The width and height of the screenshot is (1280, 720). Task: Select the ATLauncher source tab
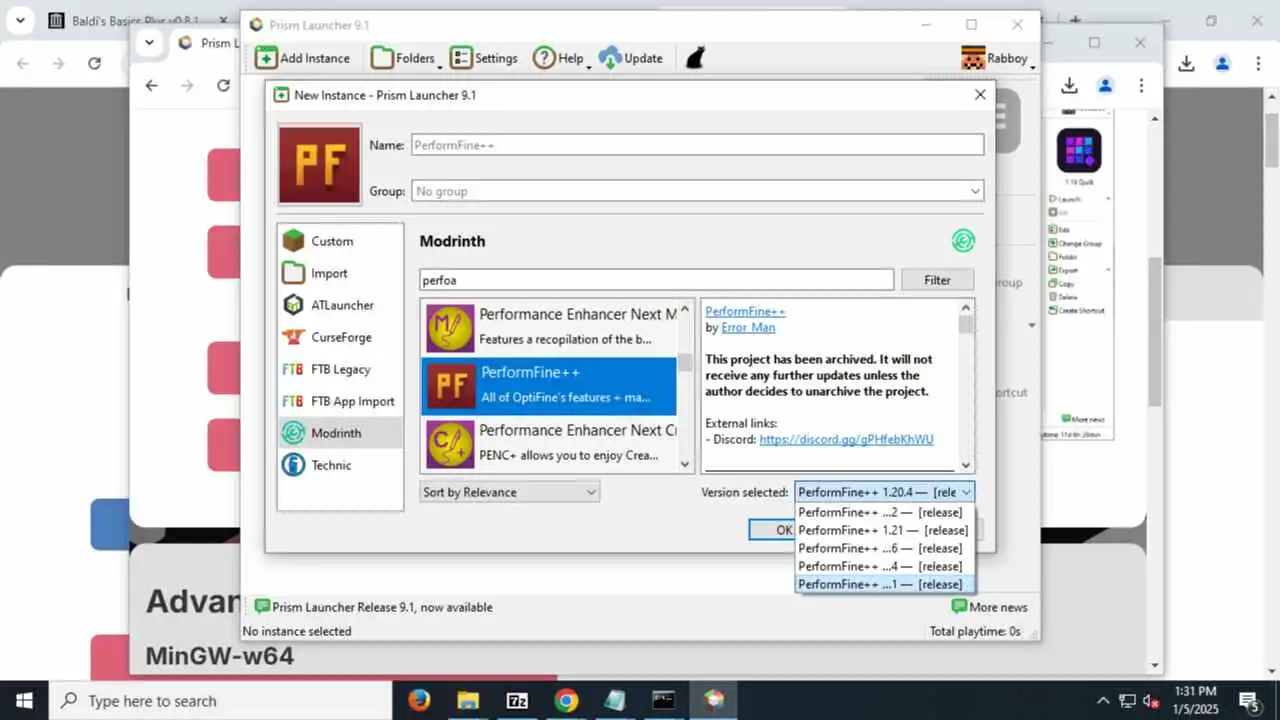(x=341, y=305)
